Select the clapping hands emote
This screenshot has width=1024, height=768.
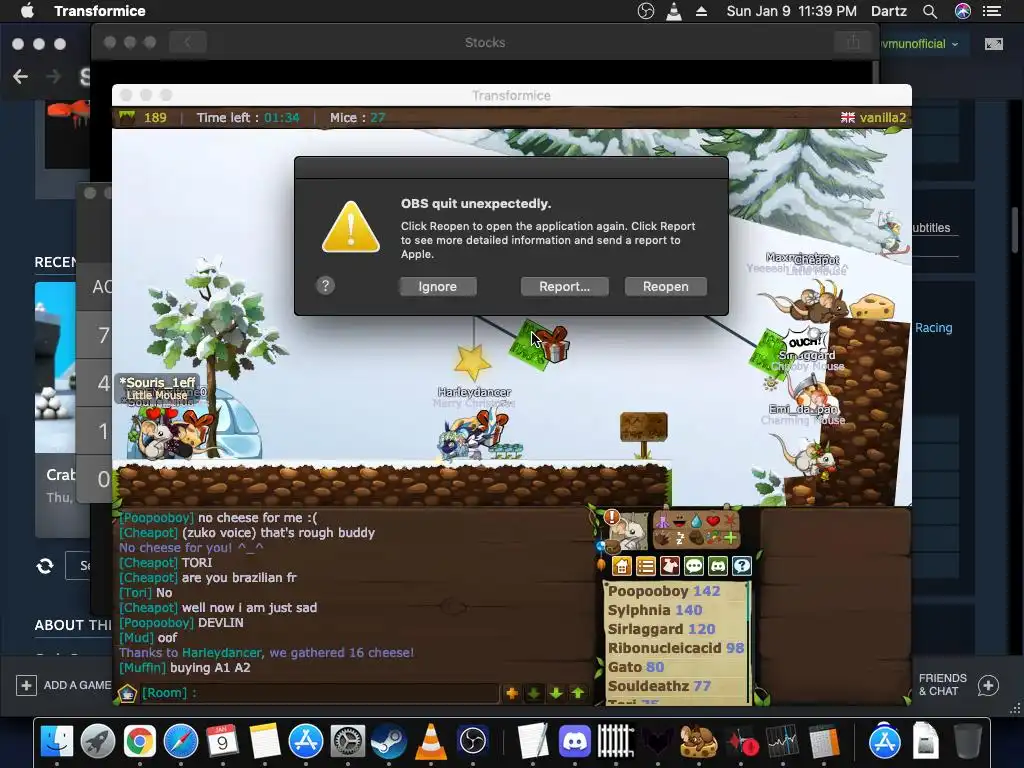[663, 539]
